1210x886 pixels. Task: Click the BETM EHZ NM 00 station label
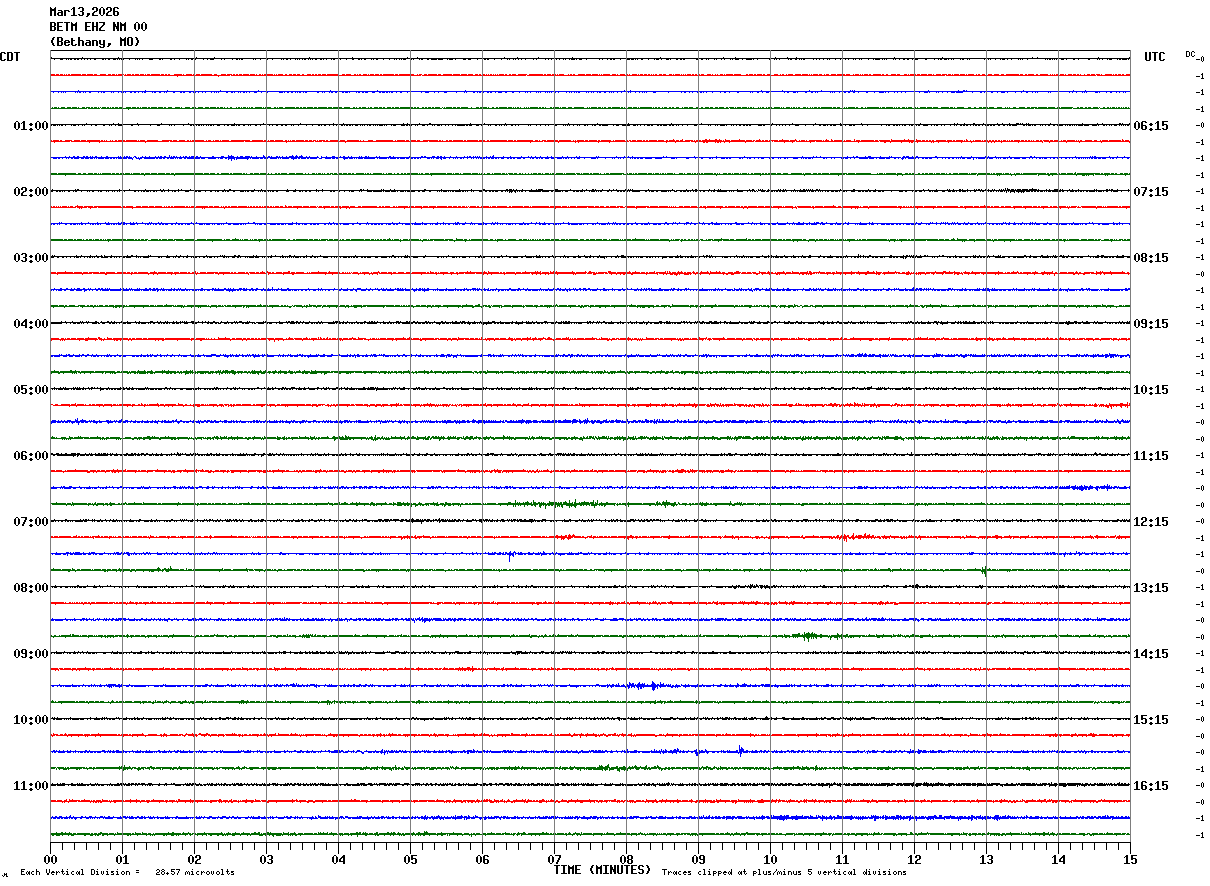98,27
